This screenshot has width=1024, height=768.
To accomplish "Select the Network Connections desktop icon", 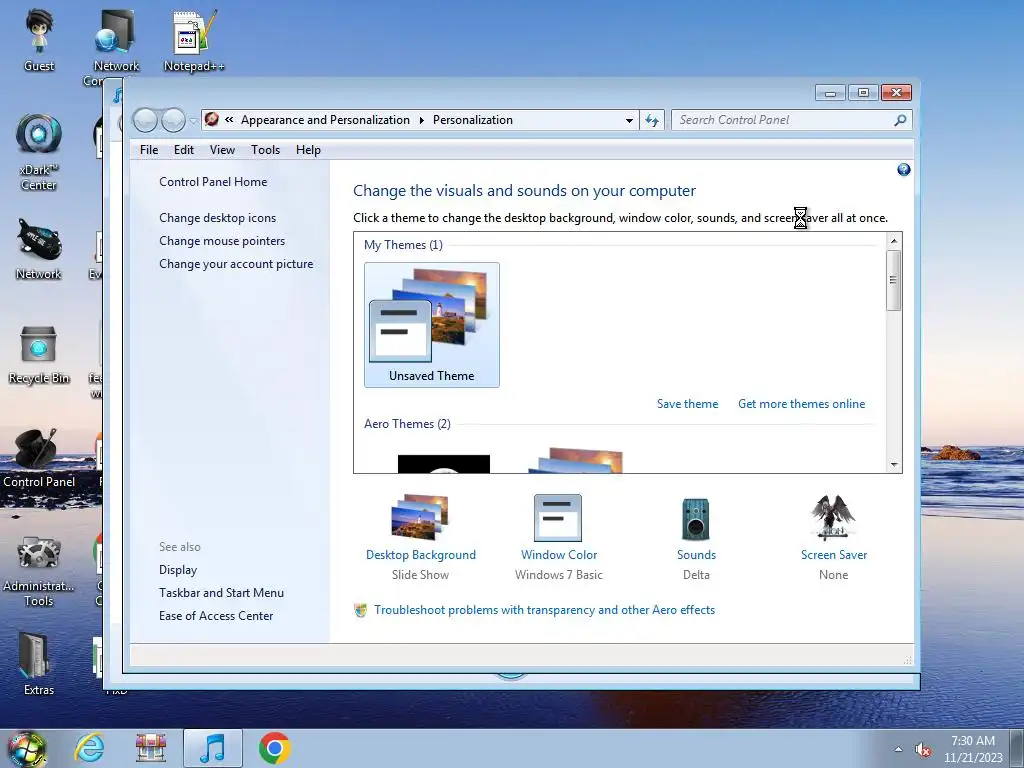I will (x=116, y=46).
